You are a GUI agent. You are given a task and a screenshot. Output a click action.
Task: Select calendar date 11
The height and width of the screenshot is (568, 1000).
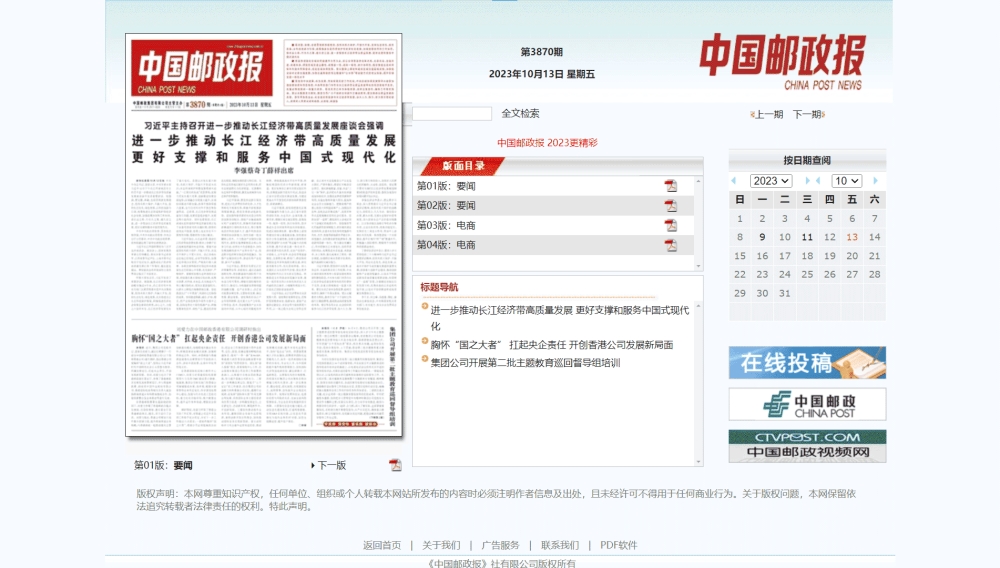pos(807,237)
